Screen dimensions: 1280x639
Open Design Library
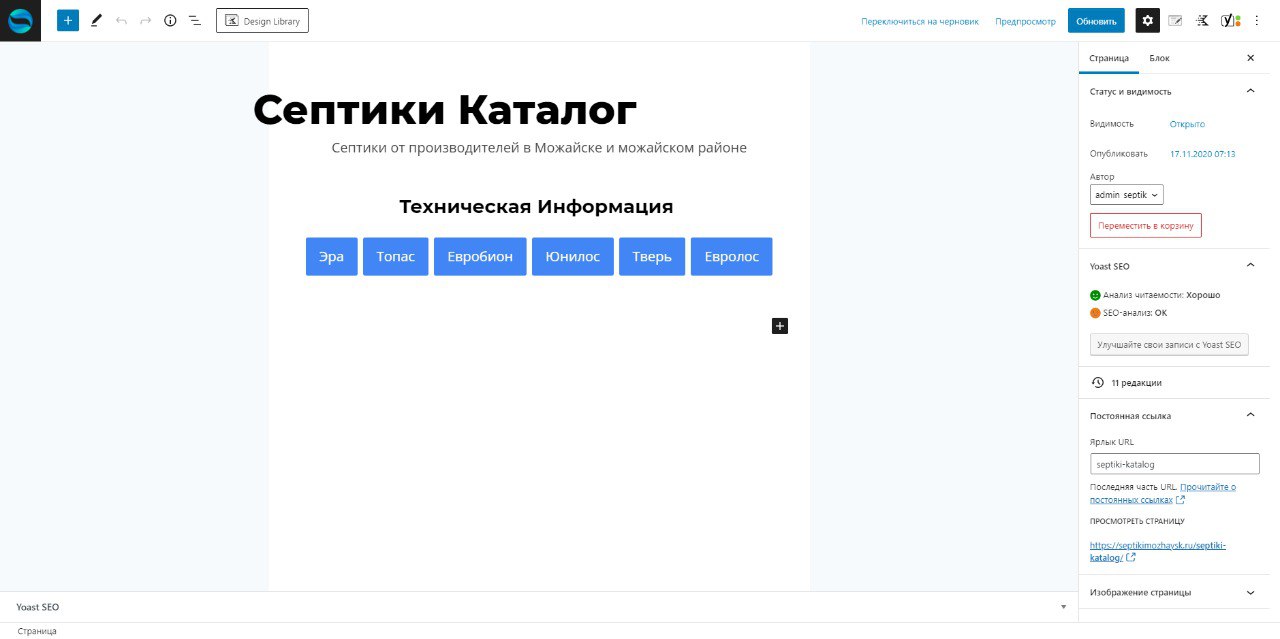coord(262,20)
